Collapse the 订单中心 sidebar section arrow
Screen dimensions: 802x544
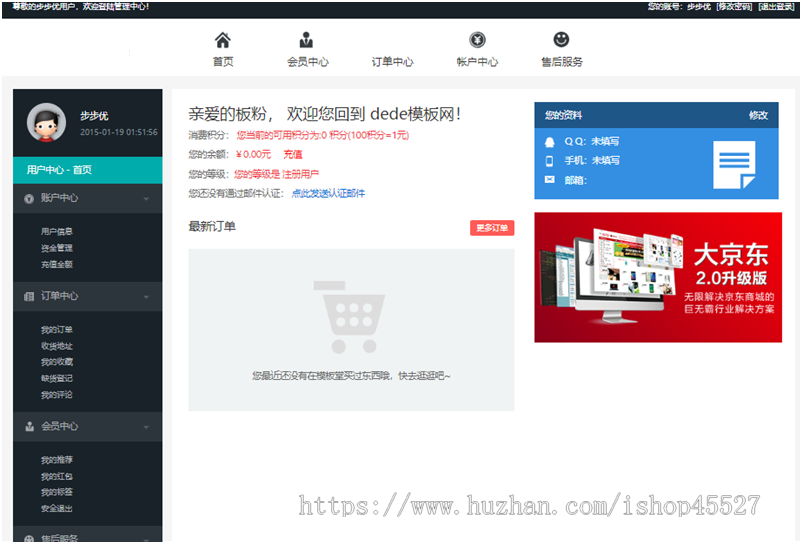click(146, 297)
